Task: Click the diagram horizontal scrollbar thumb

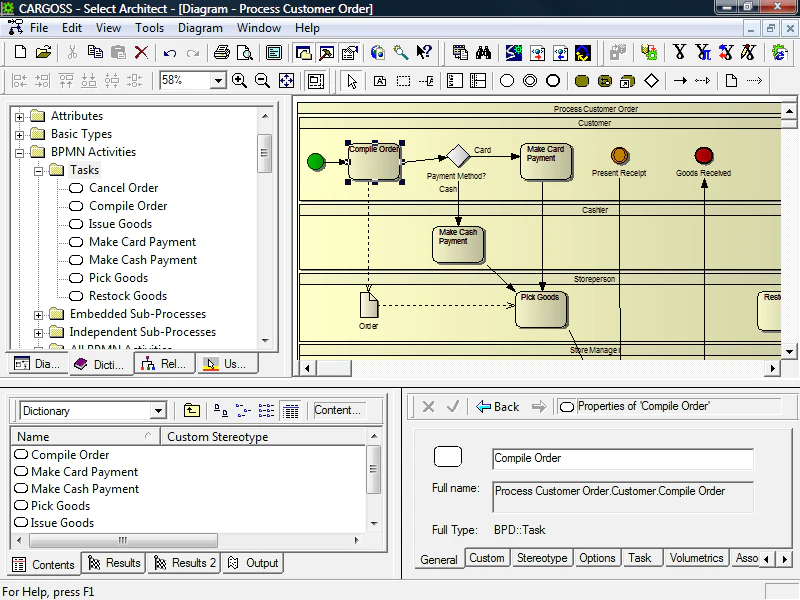Action: point(334,367)
